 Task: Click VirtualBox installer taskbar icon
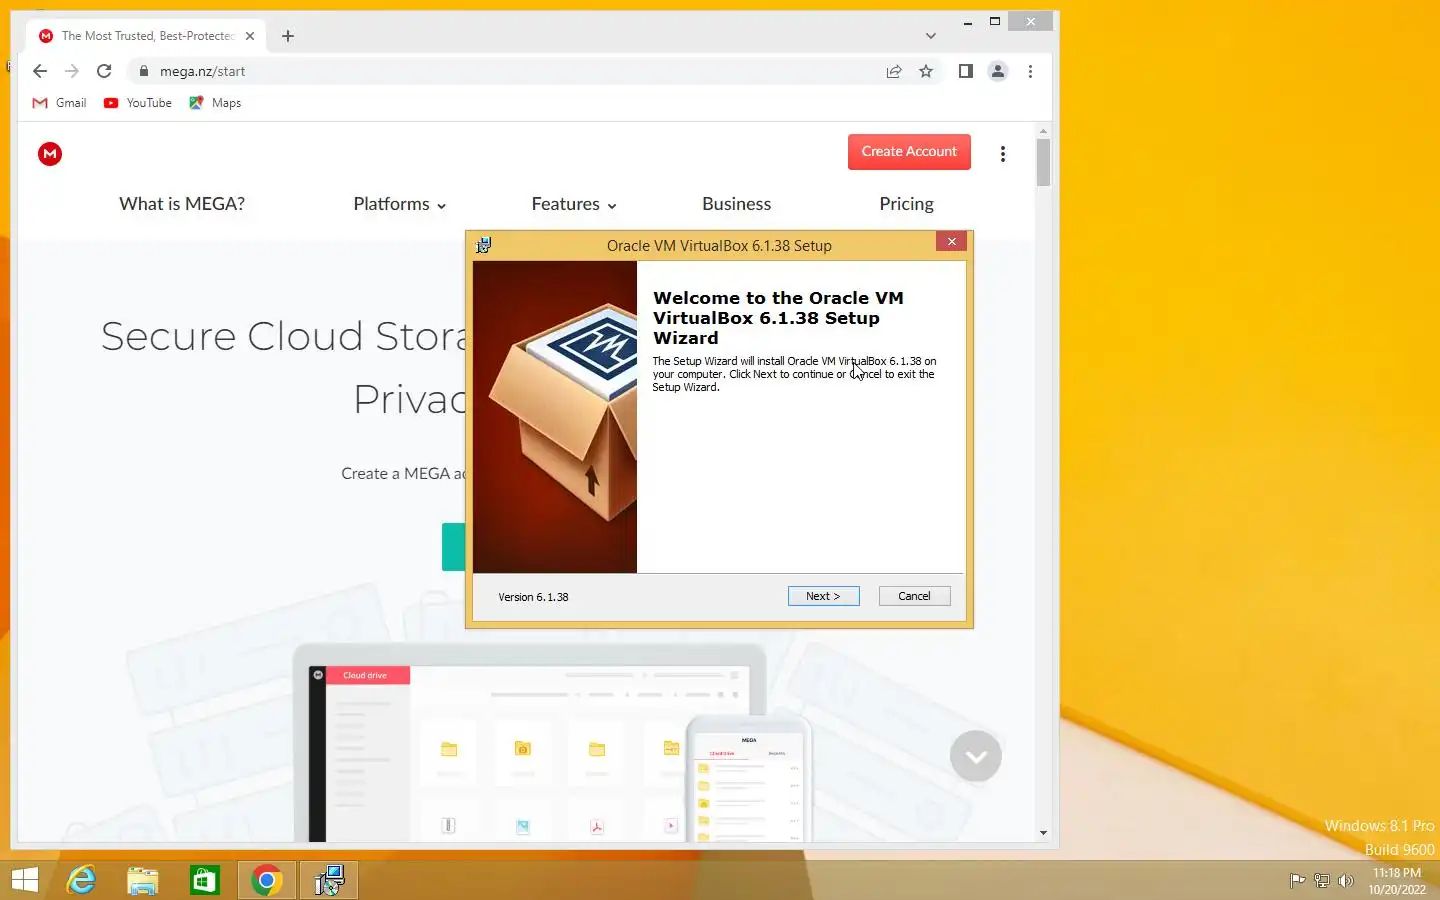click(x=329, y=880)
